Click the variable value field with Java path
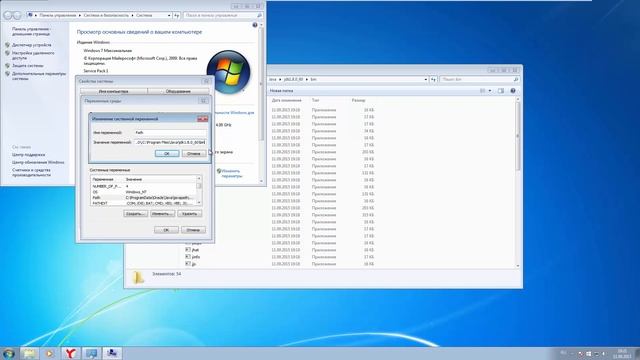Viewport: 640px width, 360px height. point(170,142)
